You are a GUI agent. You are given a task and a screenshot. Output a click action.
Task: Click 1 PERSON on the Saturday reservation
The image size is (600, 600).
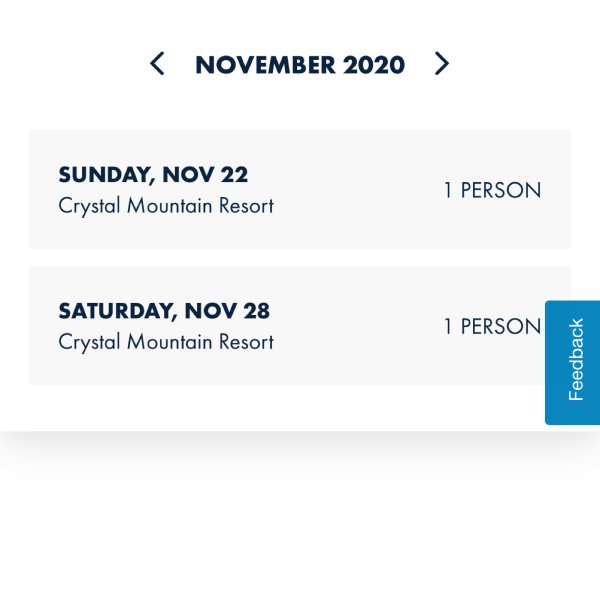(x=492, y=326)
